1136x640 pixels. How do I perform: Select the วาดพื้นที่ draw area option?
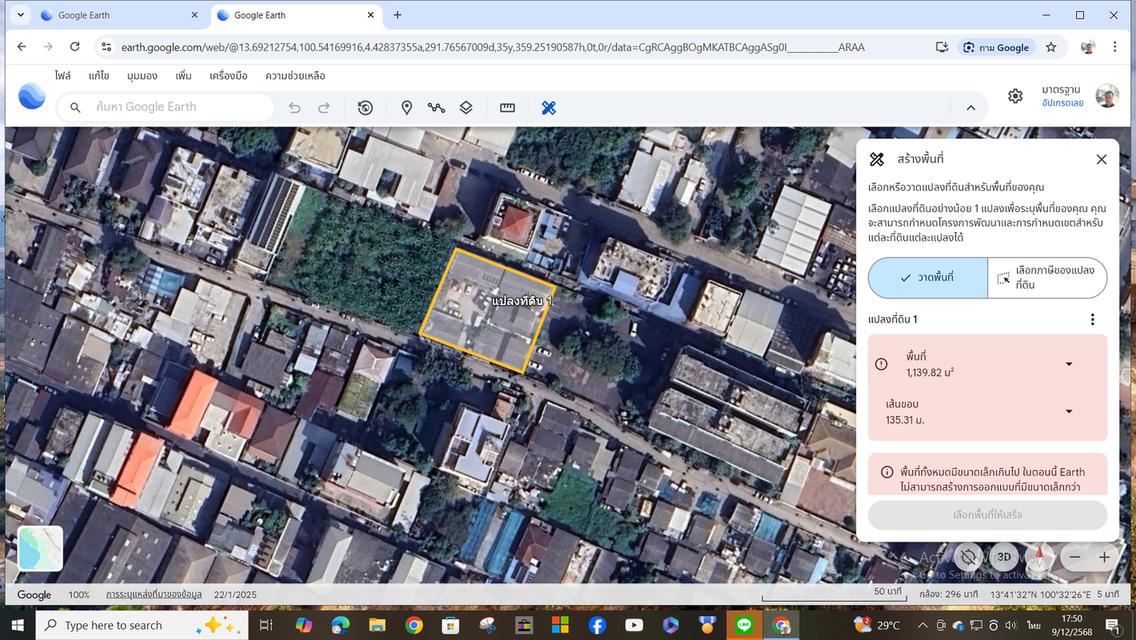coord(927,278)
